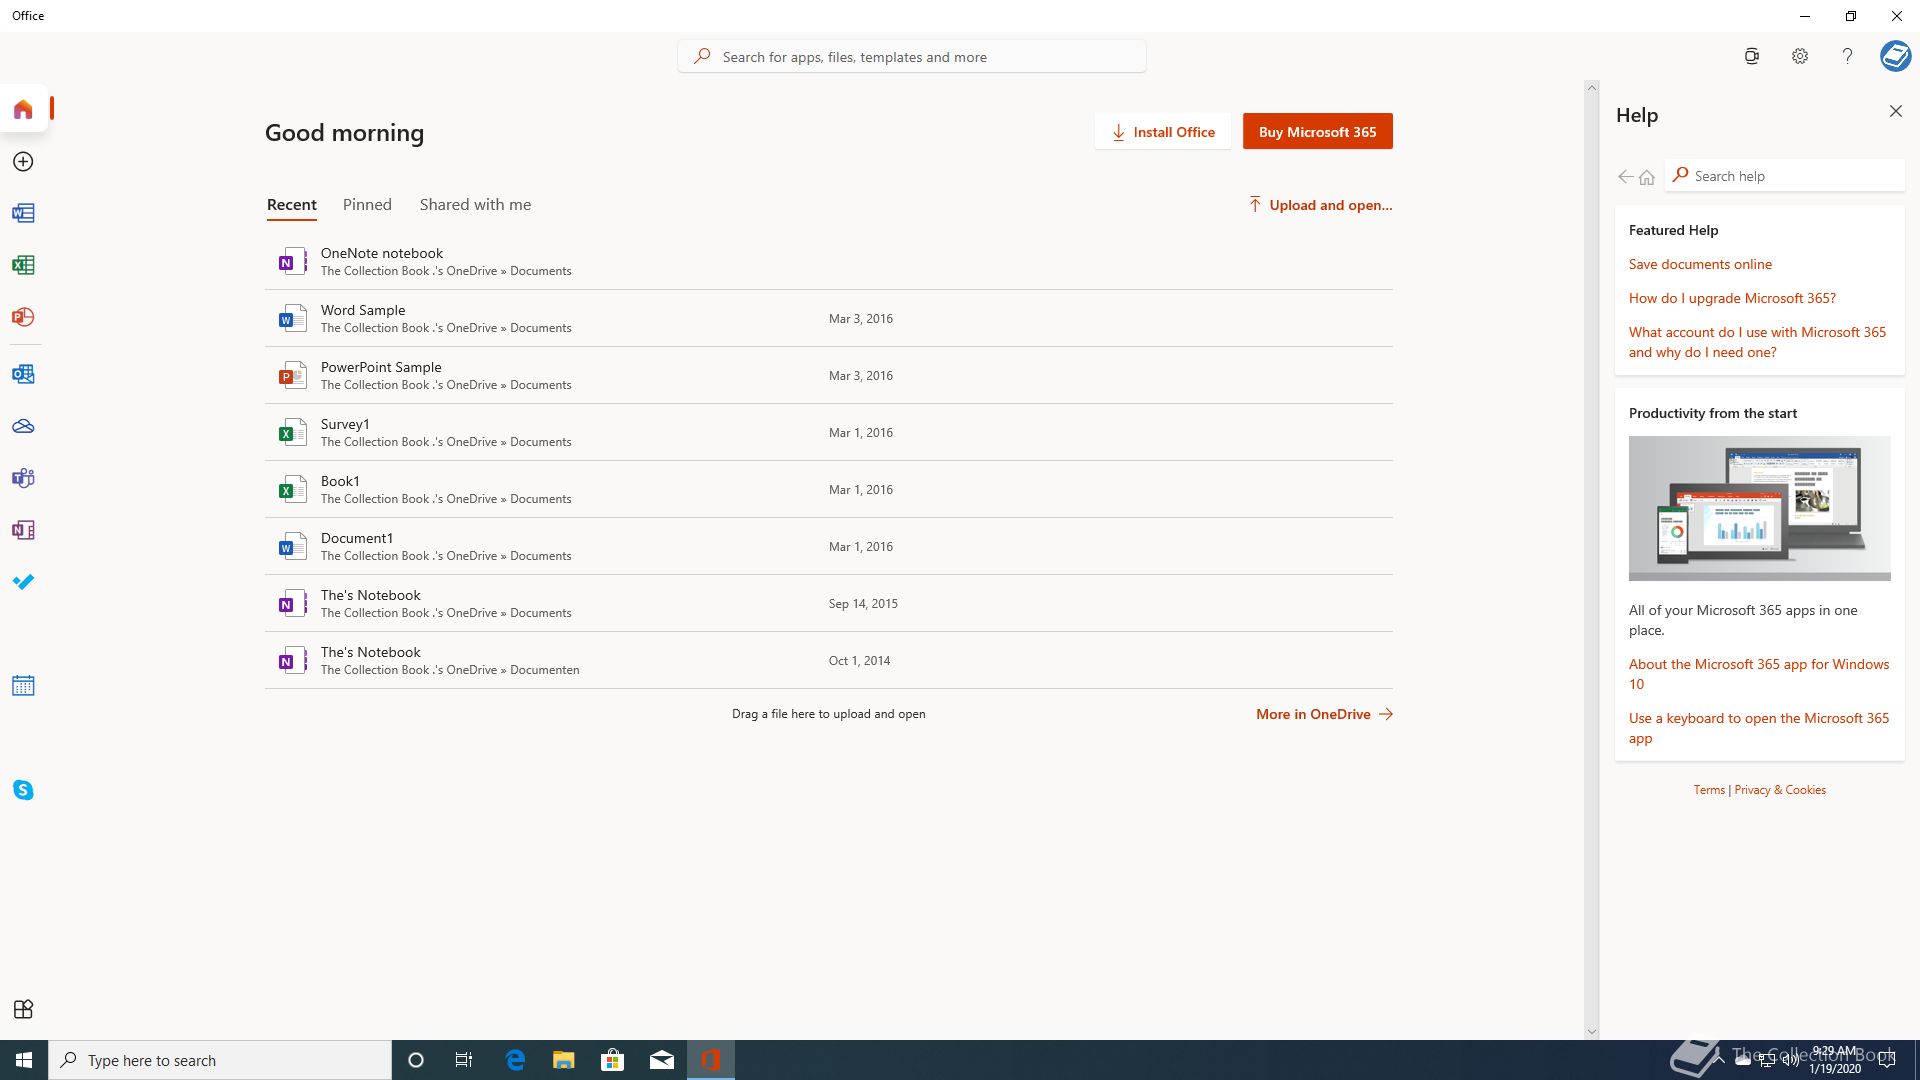Click the Productivity from the start image
This screenshot has width=1920, height=1080.
(x=1759, y=508)
